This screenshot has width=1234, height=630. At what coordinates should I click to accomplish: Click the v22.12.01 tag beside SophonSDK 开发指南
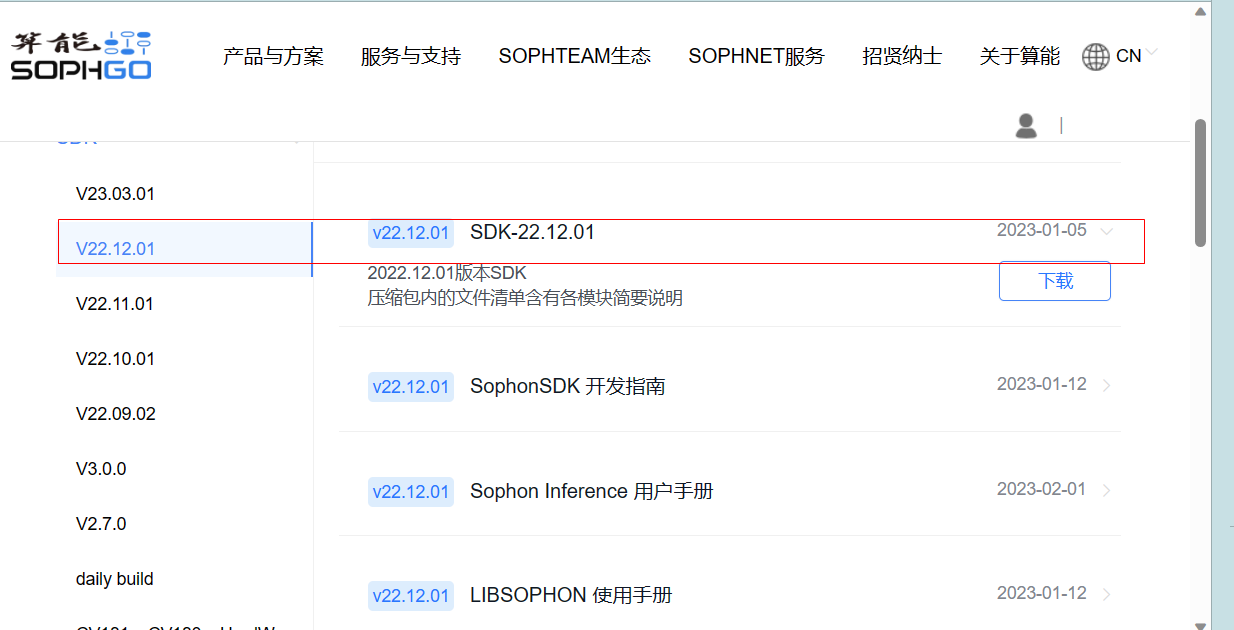pos(411,387)
